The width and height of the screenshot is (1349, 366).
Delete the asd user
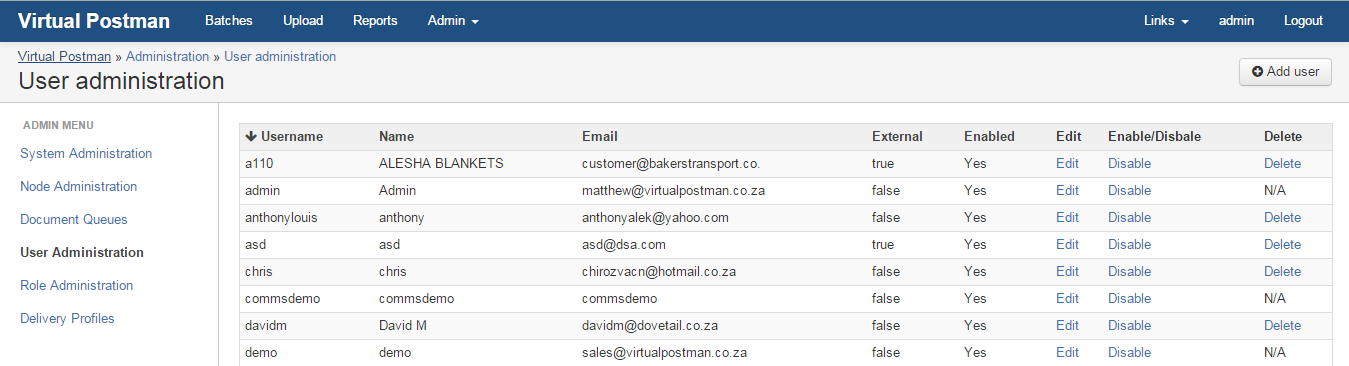[x=1282, y=244]
